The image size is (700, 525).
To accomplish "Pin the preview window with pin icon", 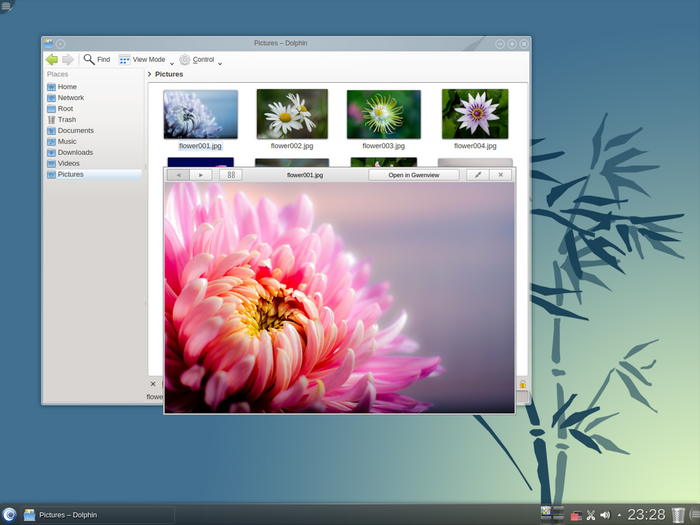I will (x=477, y=175).
